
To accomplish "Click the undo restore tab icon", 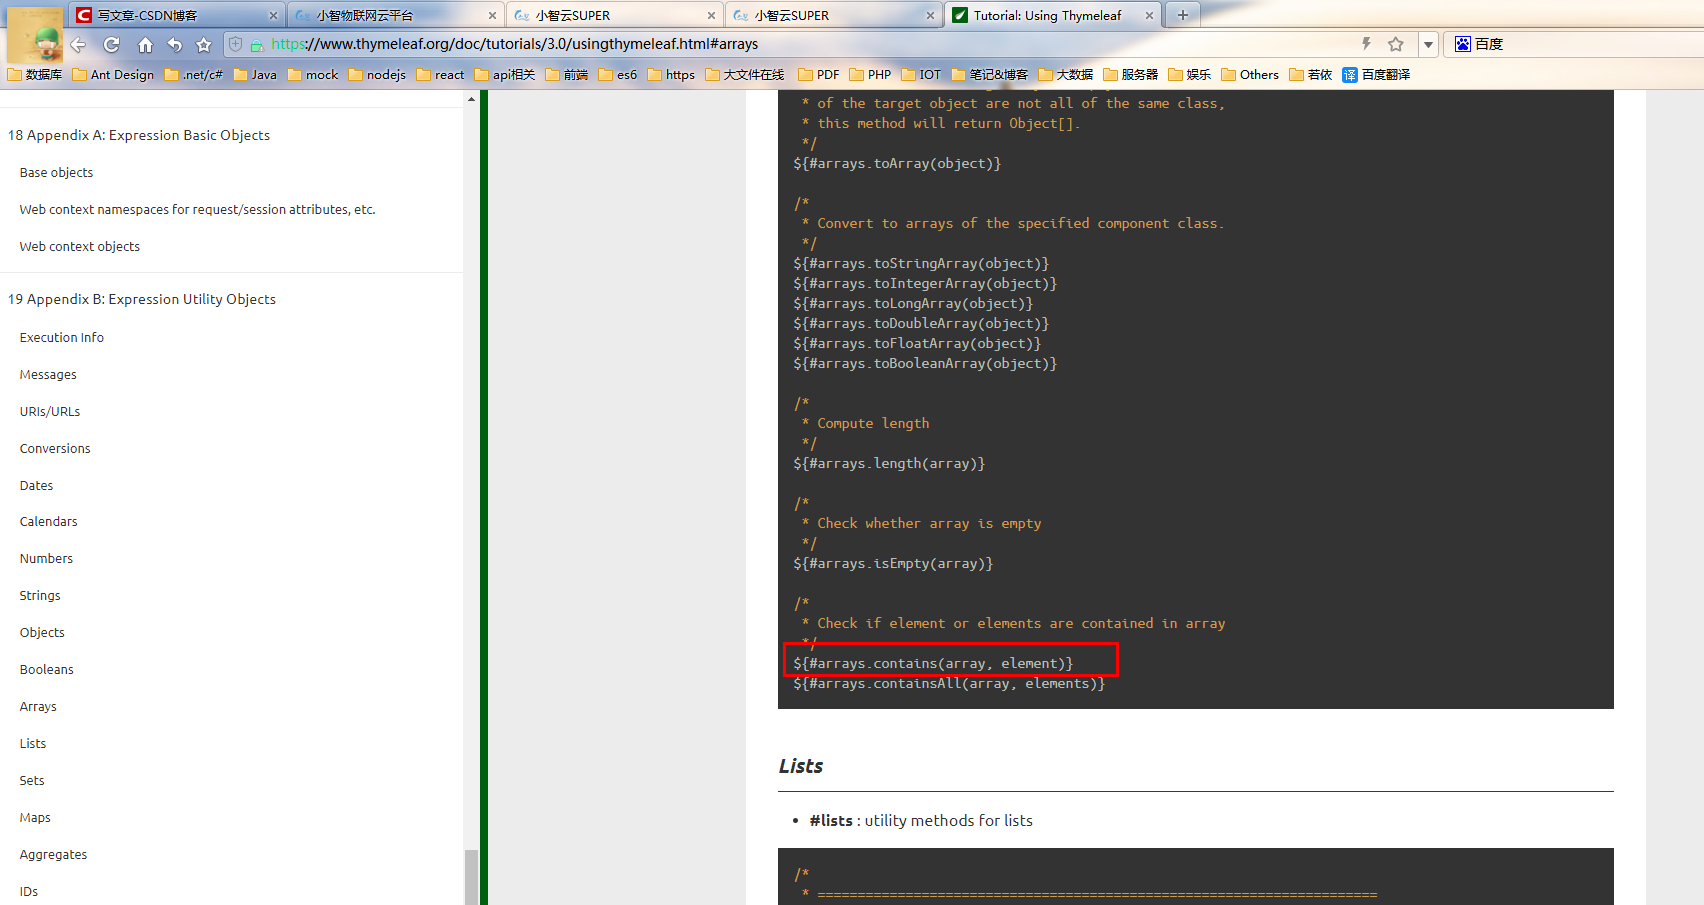I will coord(175,44).
